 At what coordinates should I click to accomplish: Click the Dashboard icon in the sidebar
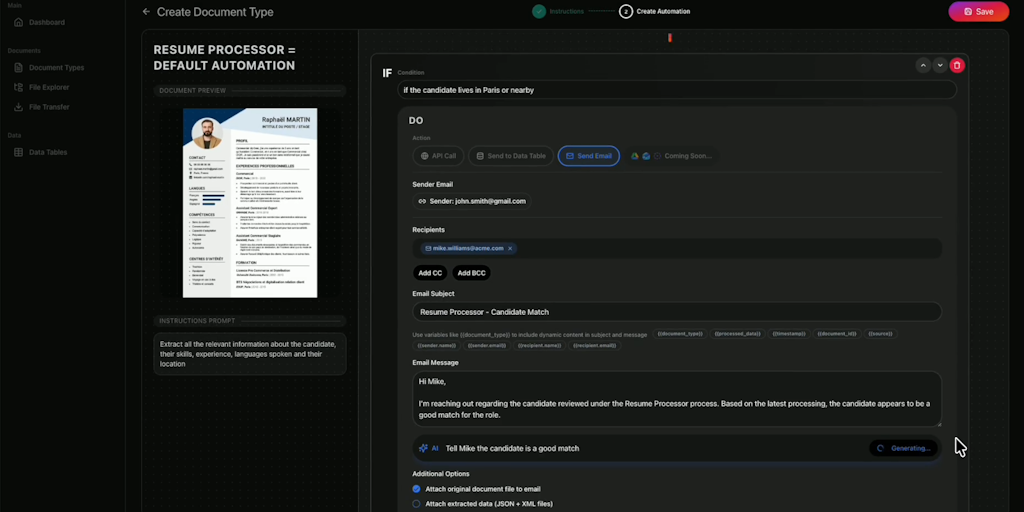point(19,22)
